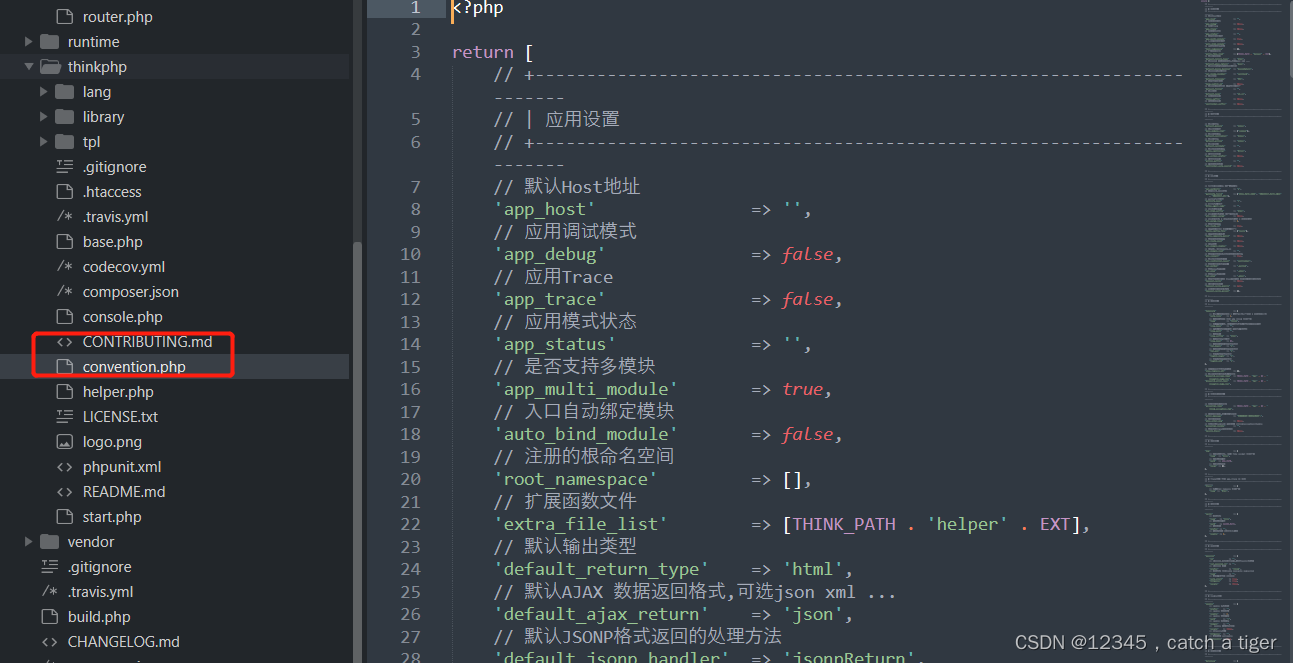Click the library folder icon
Screen dimensions: 1293x663
coord(65,117)
